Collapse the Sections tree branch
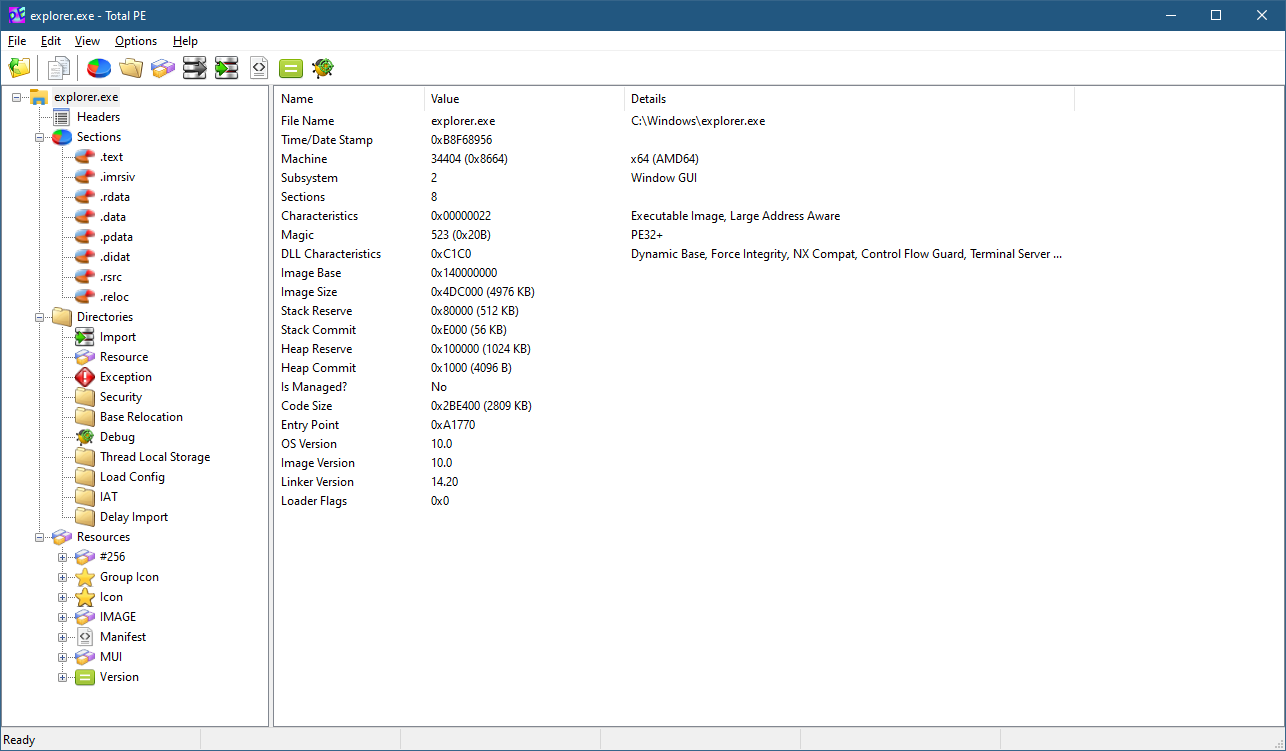1286x751 pixels. click(x=37, y=137)
